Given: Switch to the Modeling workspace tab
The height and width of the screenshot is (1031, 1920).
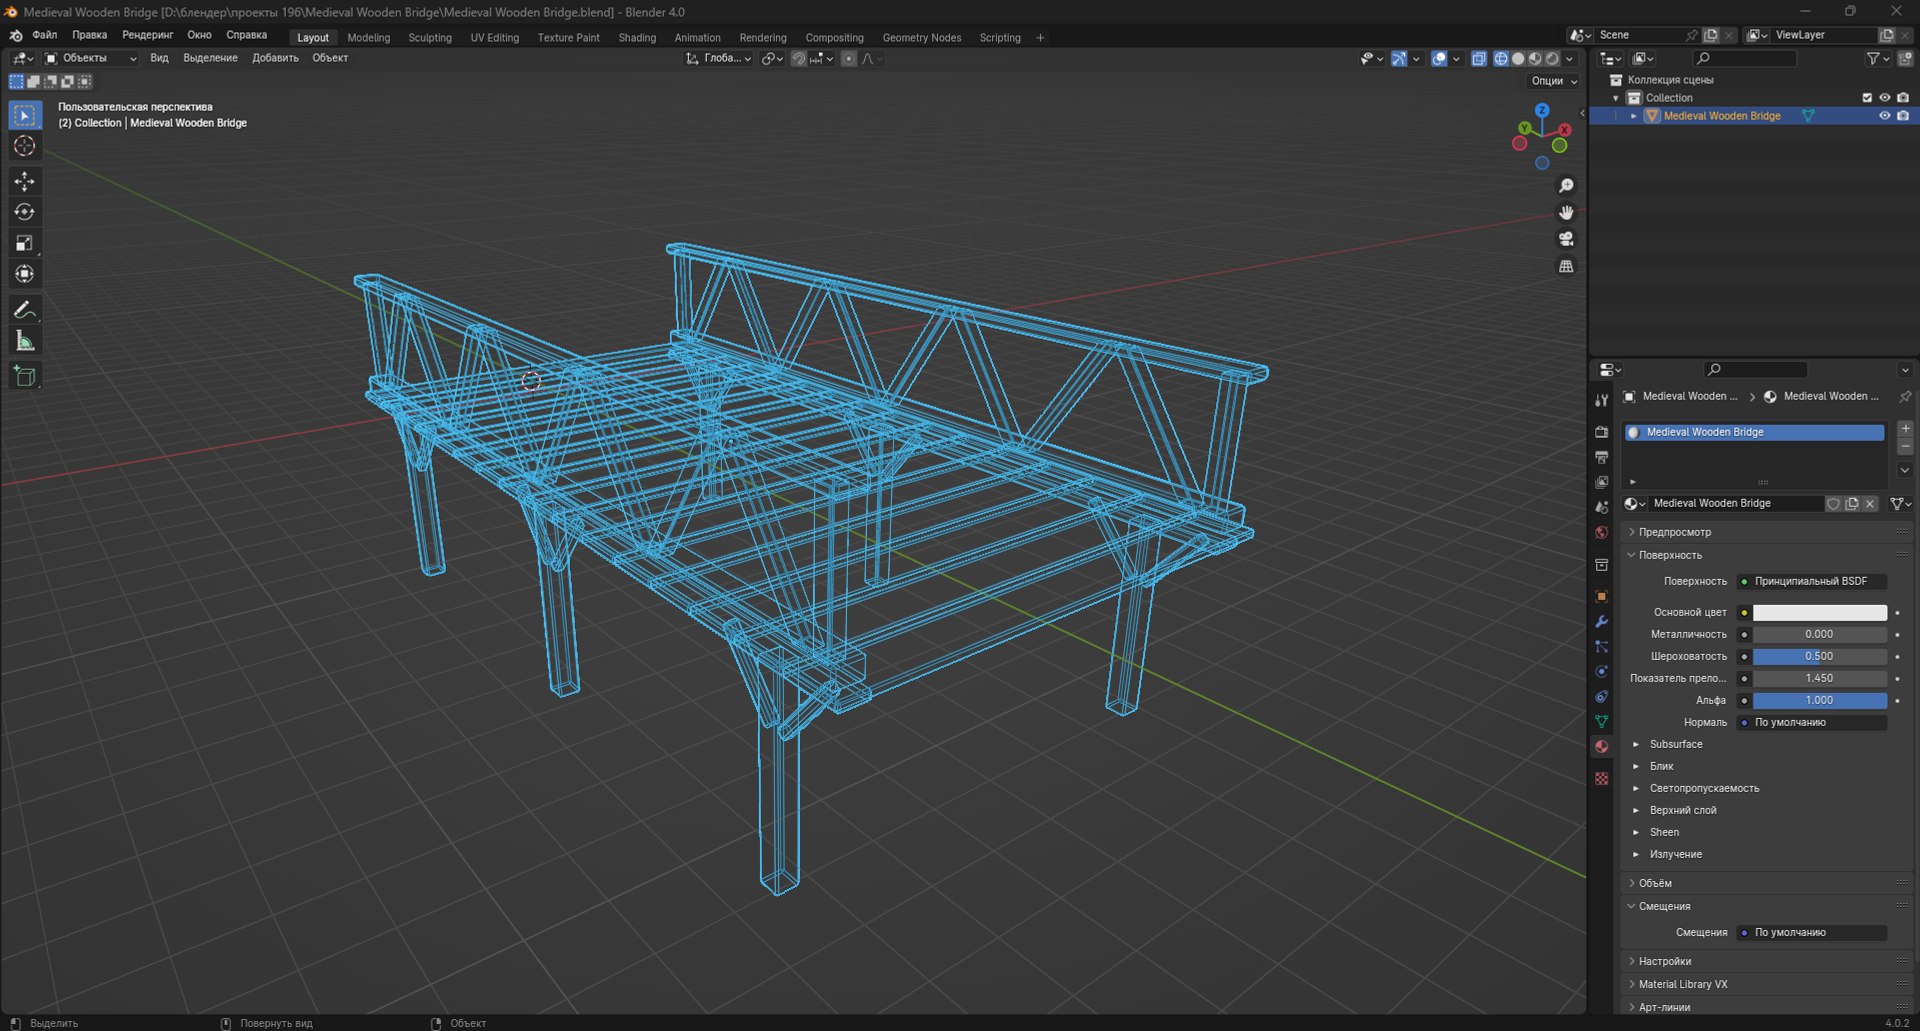Looking at the screenshot, I should 369,38.
